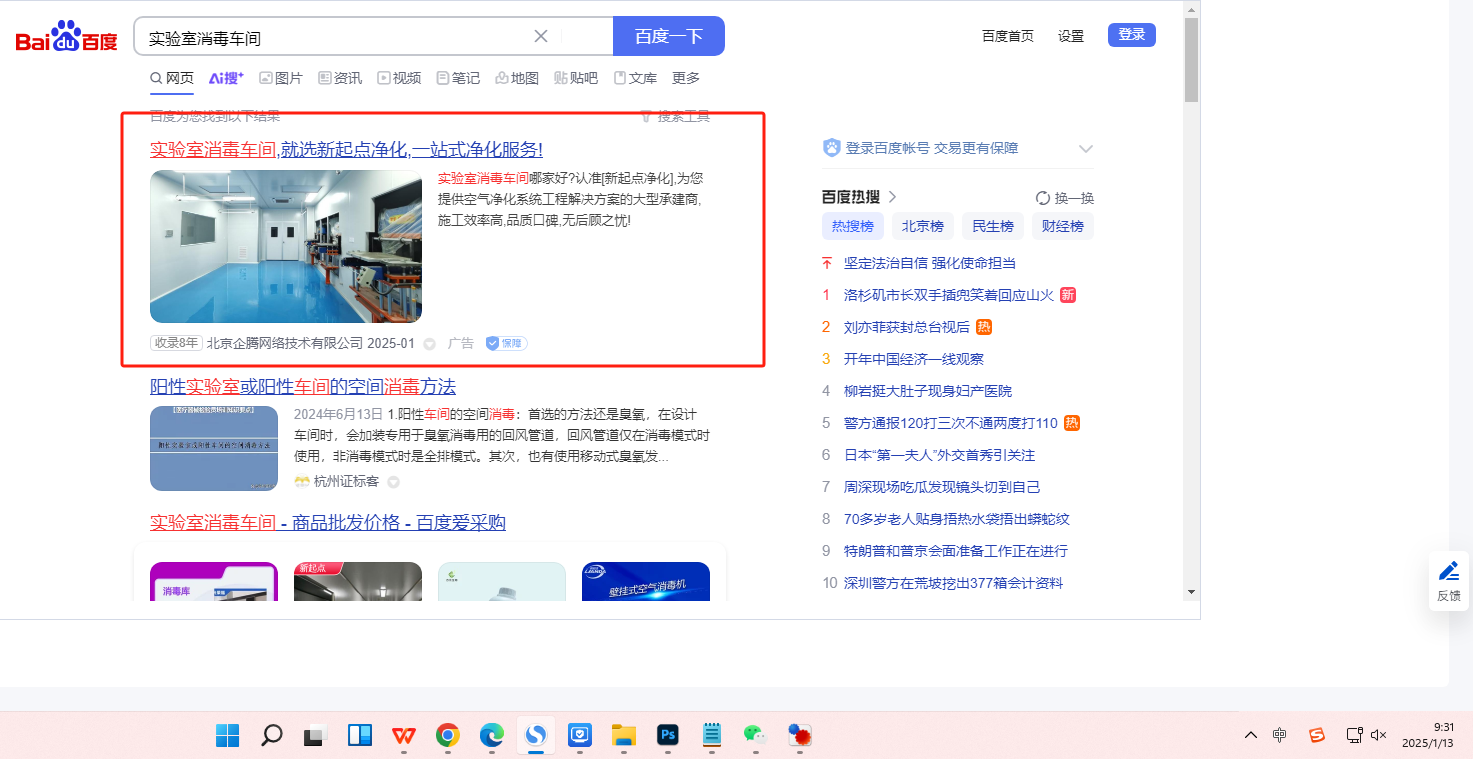Clear the search box with the X icon
The height and width of the screenshot is (759, 1473).
pos(541,36)
